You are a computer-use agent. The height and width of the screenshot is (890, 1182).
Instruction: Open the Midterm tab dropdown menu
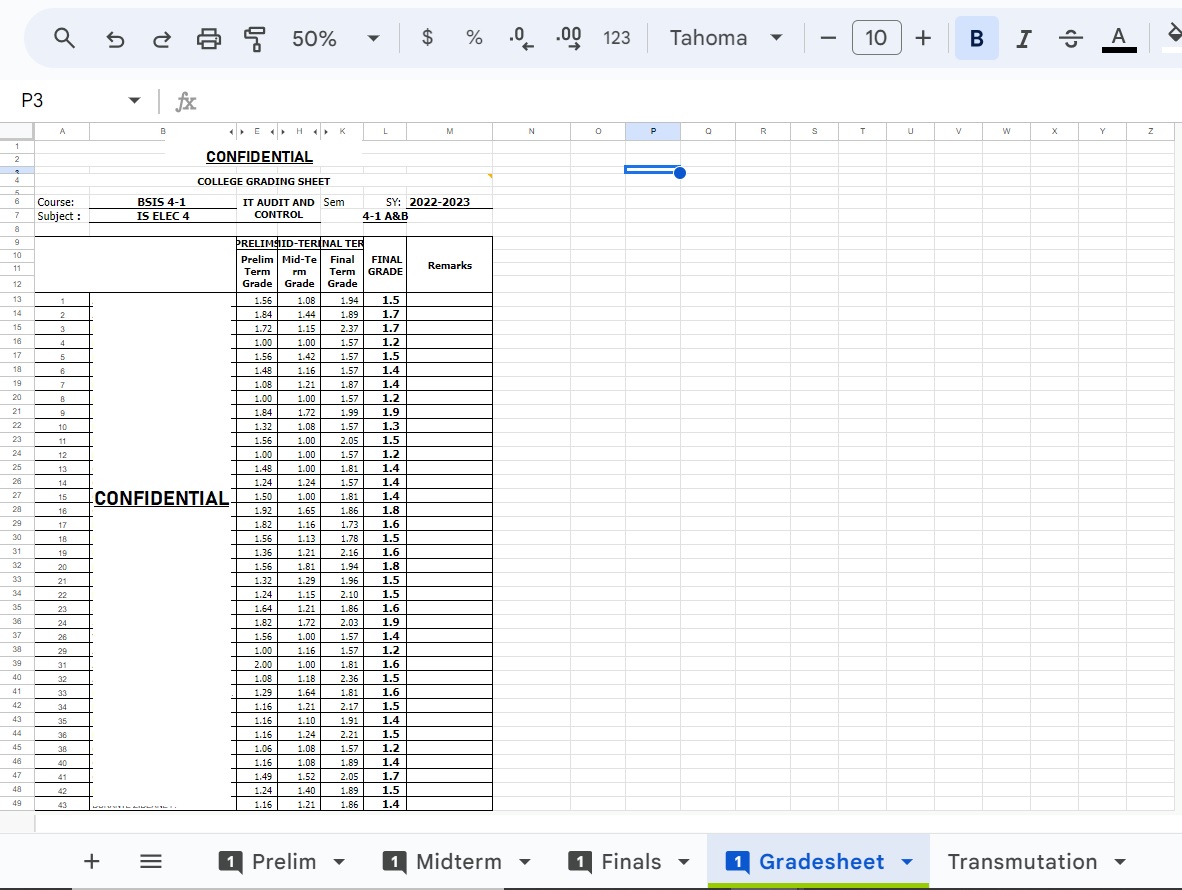coord(525,861)
